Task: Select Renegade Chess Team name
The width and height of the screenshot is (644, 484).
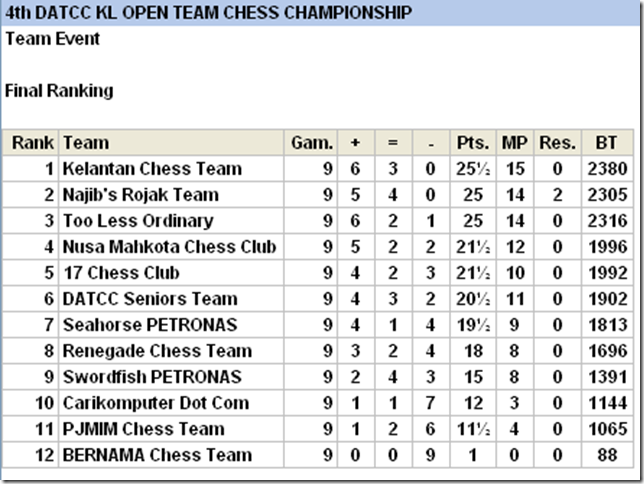Action: point(157,351)
